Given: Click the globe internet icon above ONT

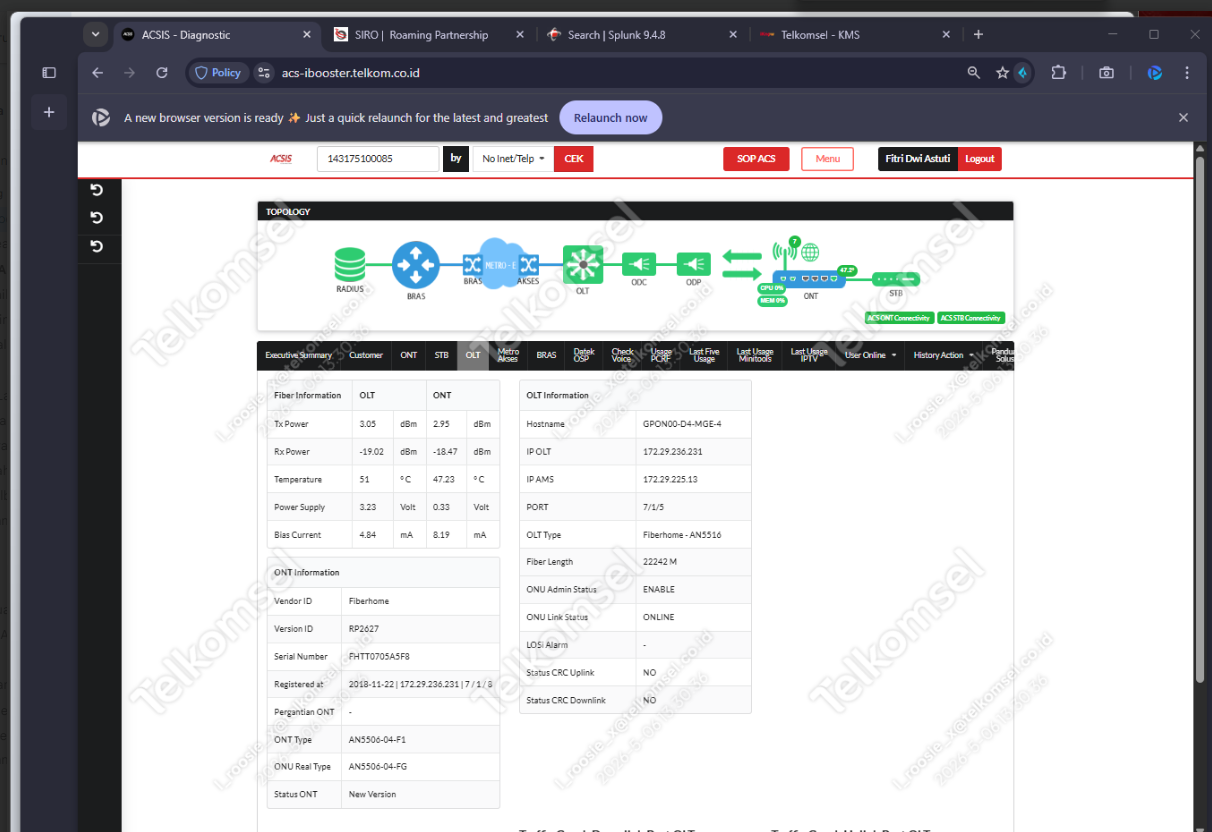Looking at the screenshot, I should [x=810, y=253].
